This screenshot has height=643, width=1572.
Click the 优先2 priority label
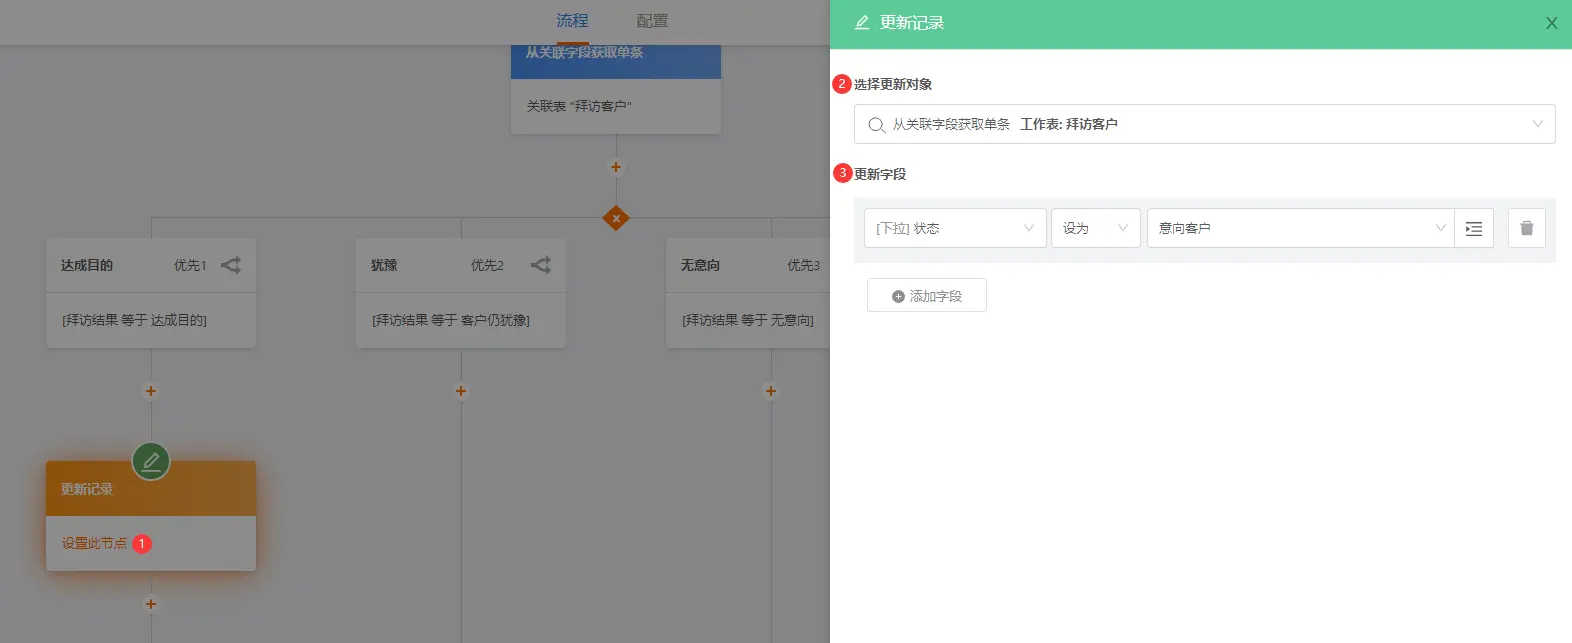[x=487, y=265]
